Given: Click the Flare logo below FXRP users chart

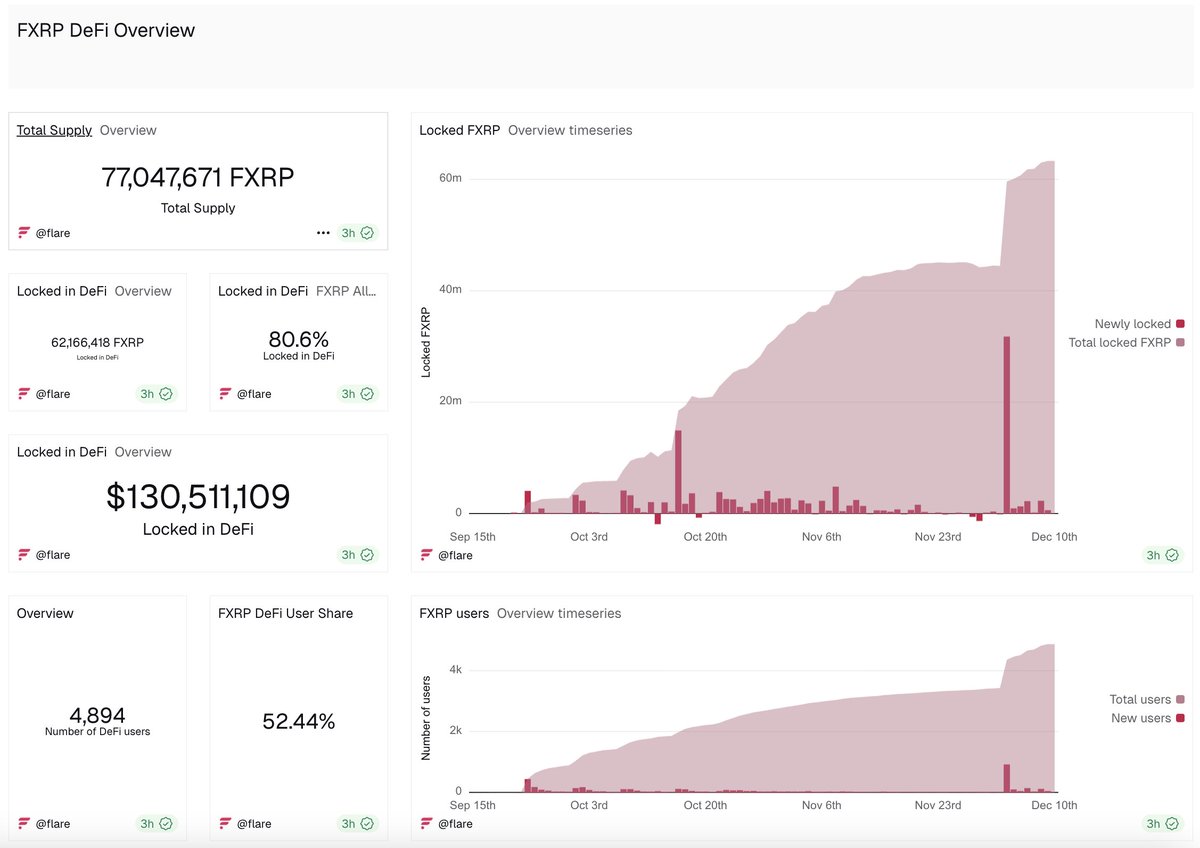Looking at the screenshot, I should tap(427, 824).
